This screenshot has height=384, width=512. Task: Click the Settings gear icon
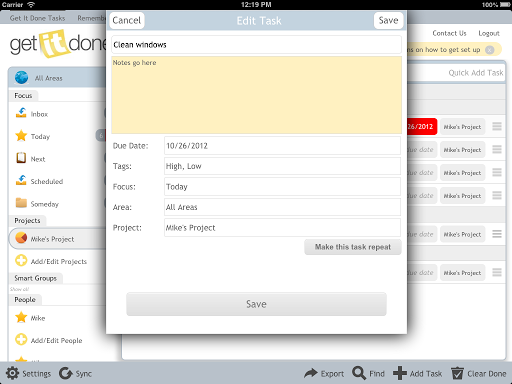coord(12,373)
